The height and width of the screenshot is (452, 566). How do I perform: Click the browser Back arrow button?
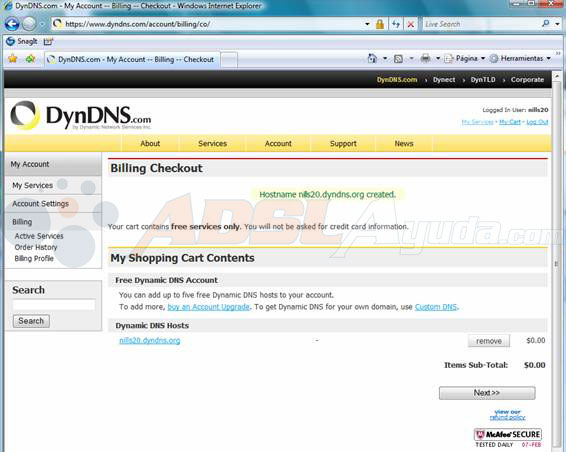(x=12, y=24)
